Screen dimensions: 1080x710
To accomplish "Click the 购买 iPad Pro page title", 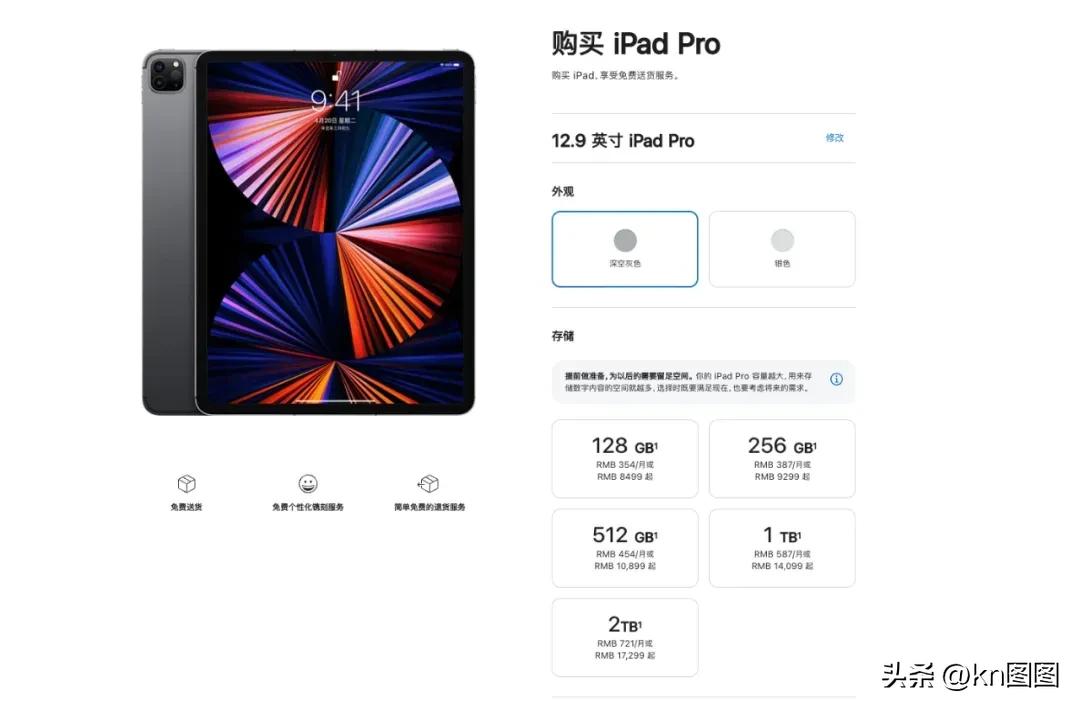I will [x=636, y=44].
